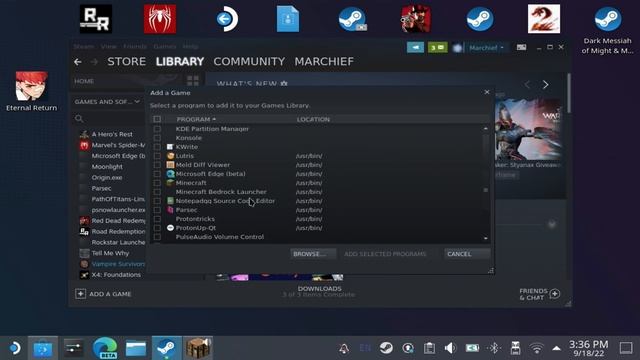The height and width of the screenshot is (360, 640).
Task: Open the green friend notifications icon
Action: coord(437,48)
